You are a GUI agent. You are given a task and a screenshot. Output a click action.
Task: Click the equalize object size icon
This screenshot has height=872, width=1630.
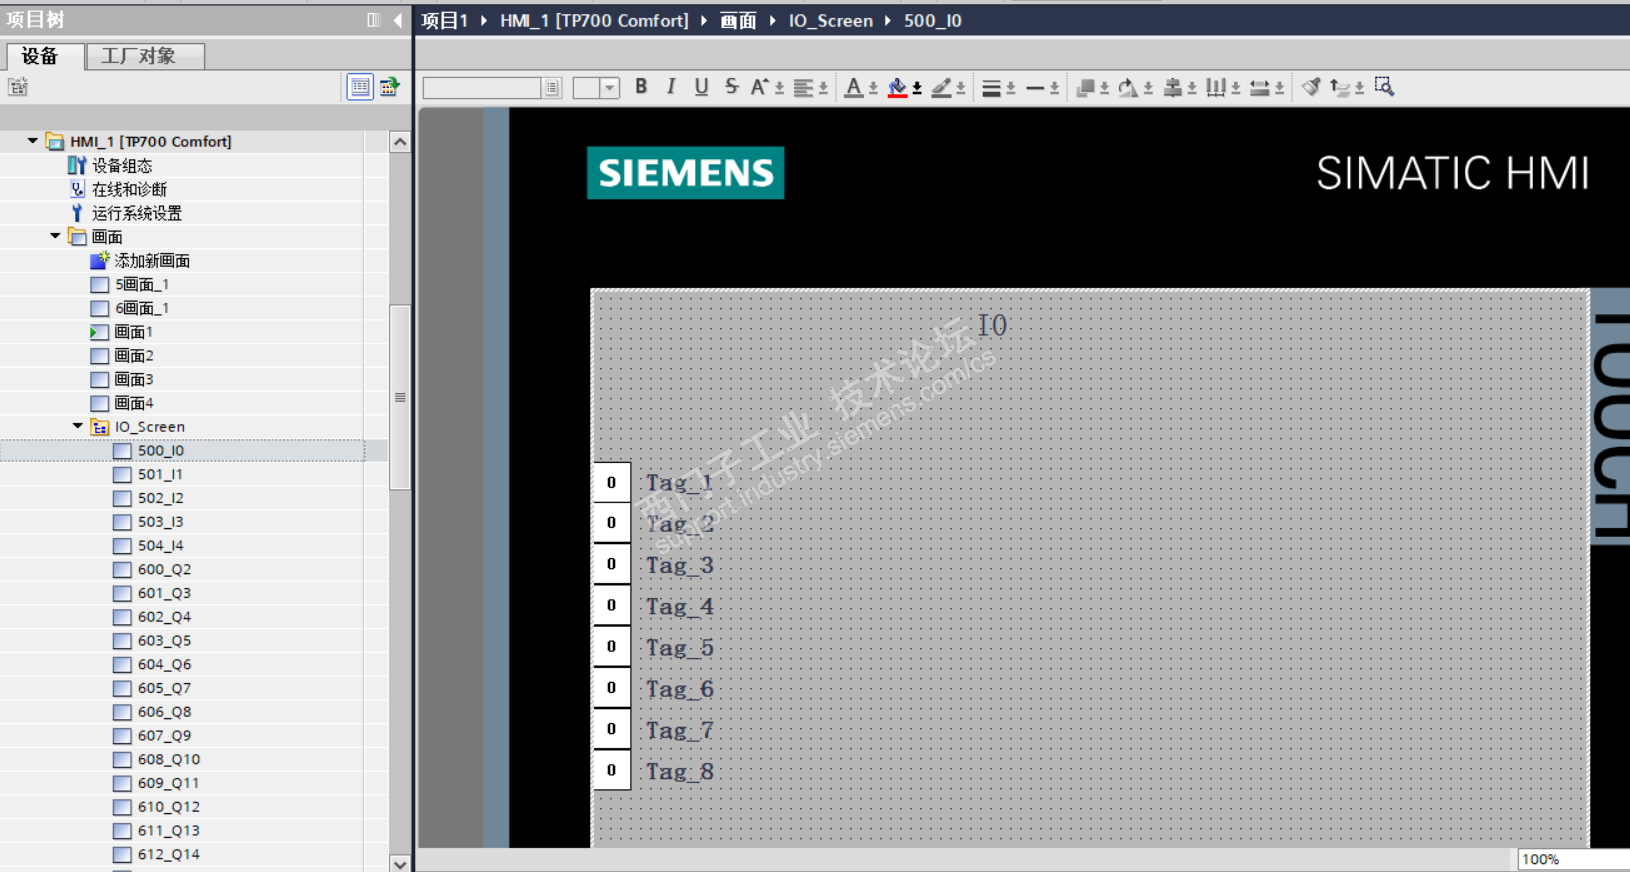[x=1260, y=88]
